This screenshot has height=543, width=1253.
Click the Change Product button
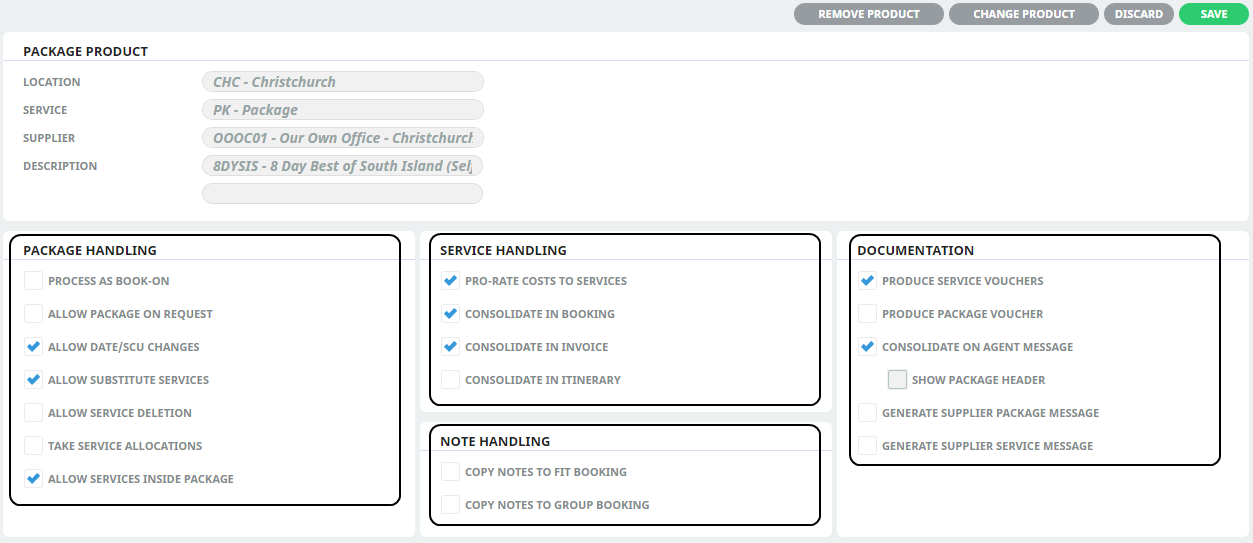tap(1023, 14)
